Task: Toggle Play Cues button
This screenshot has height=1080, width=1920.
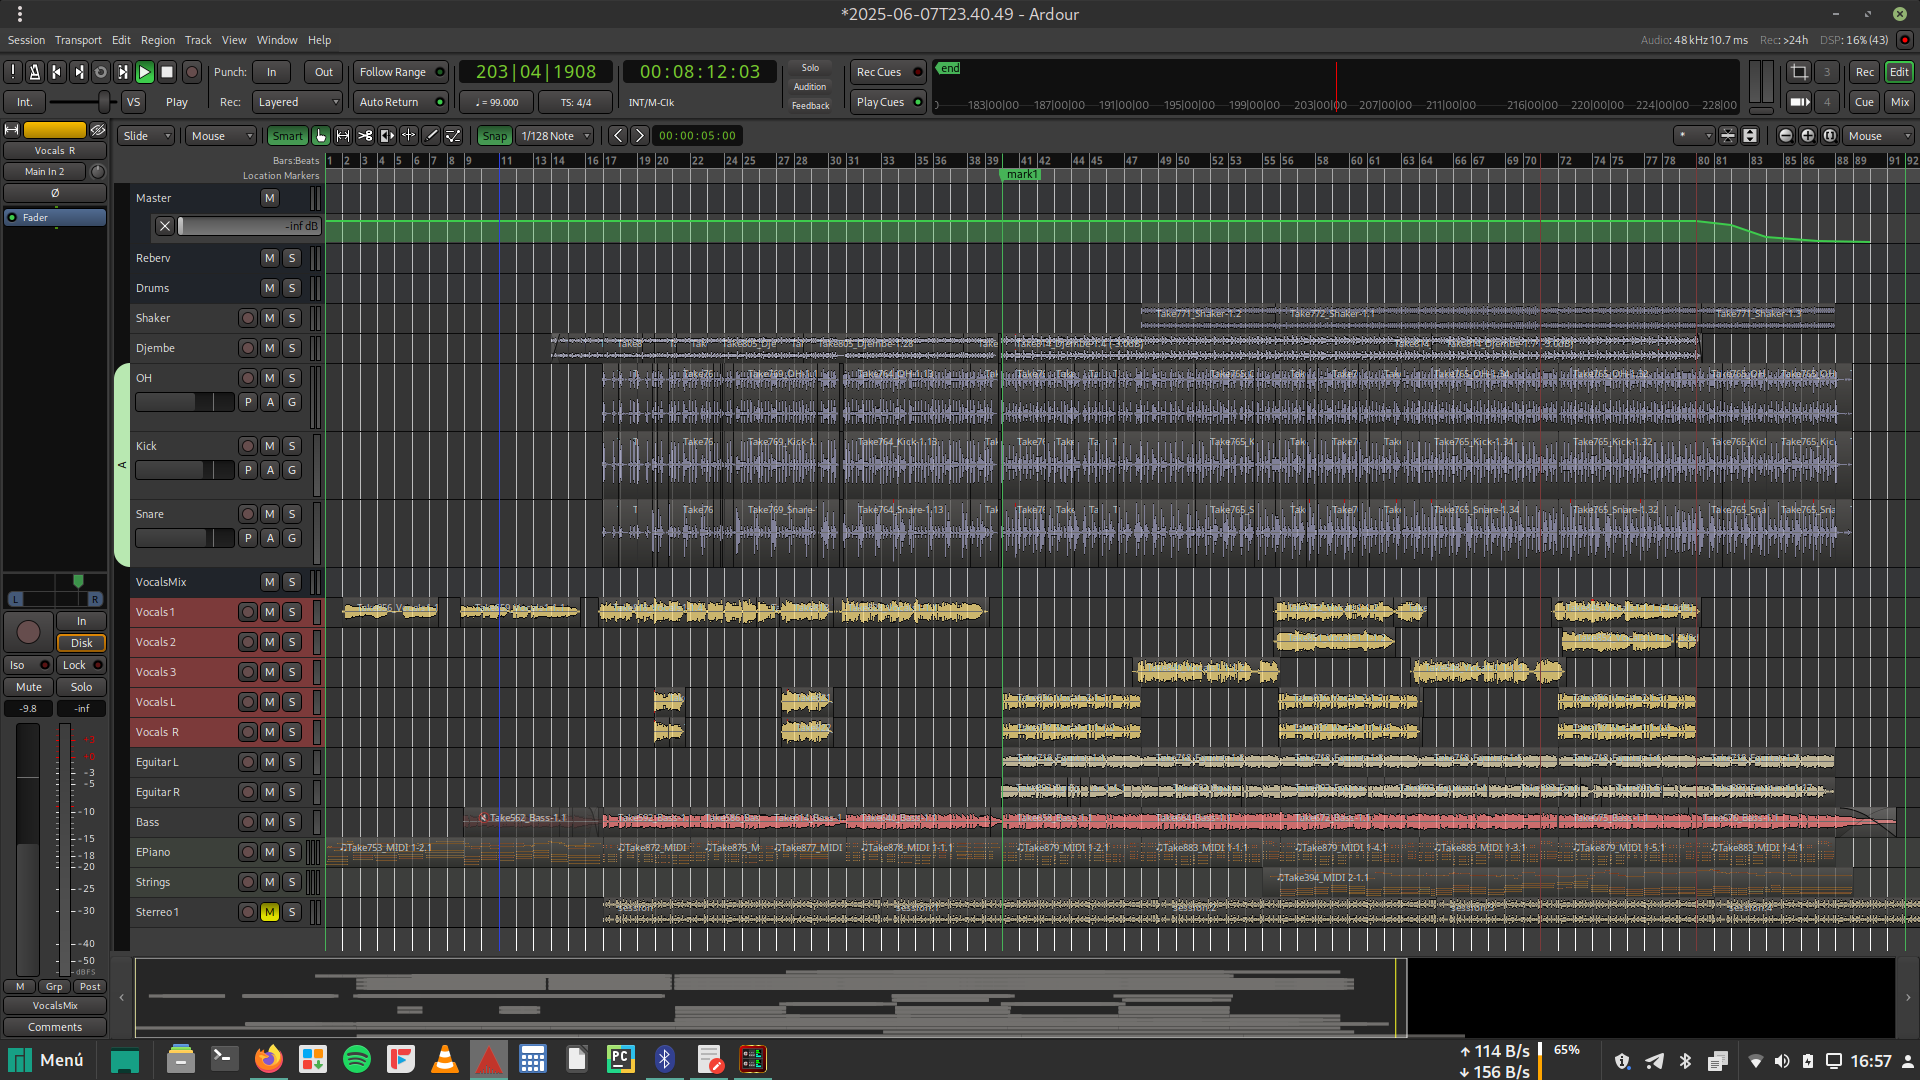Action: pyautogui.click(x=888, y=102)
